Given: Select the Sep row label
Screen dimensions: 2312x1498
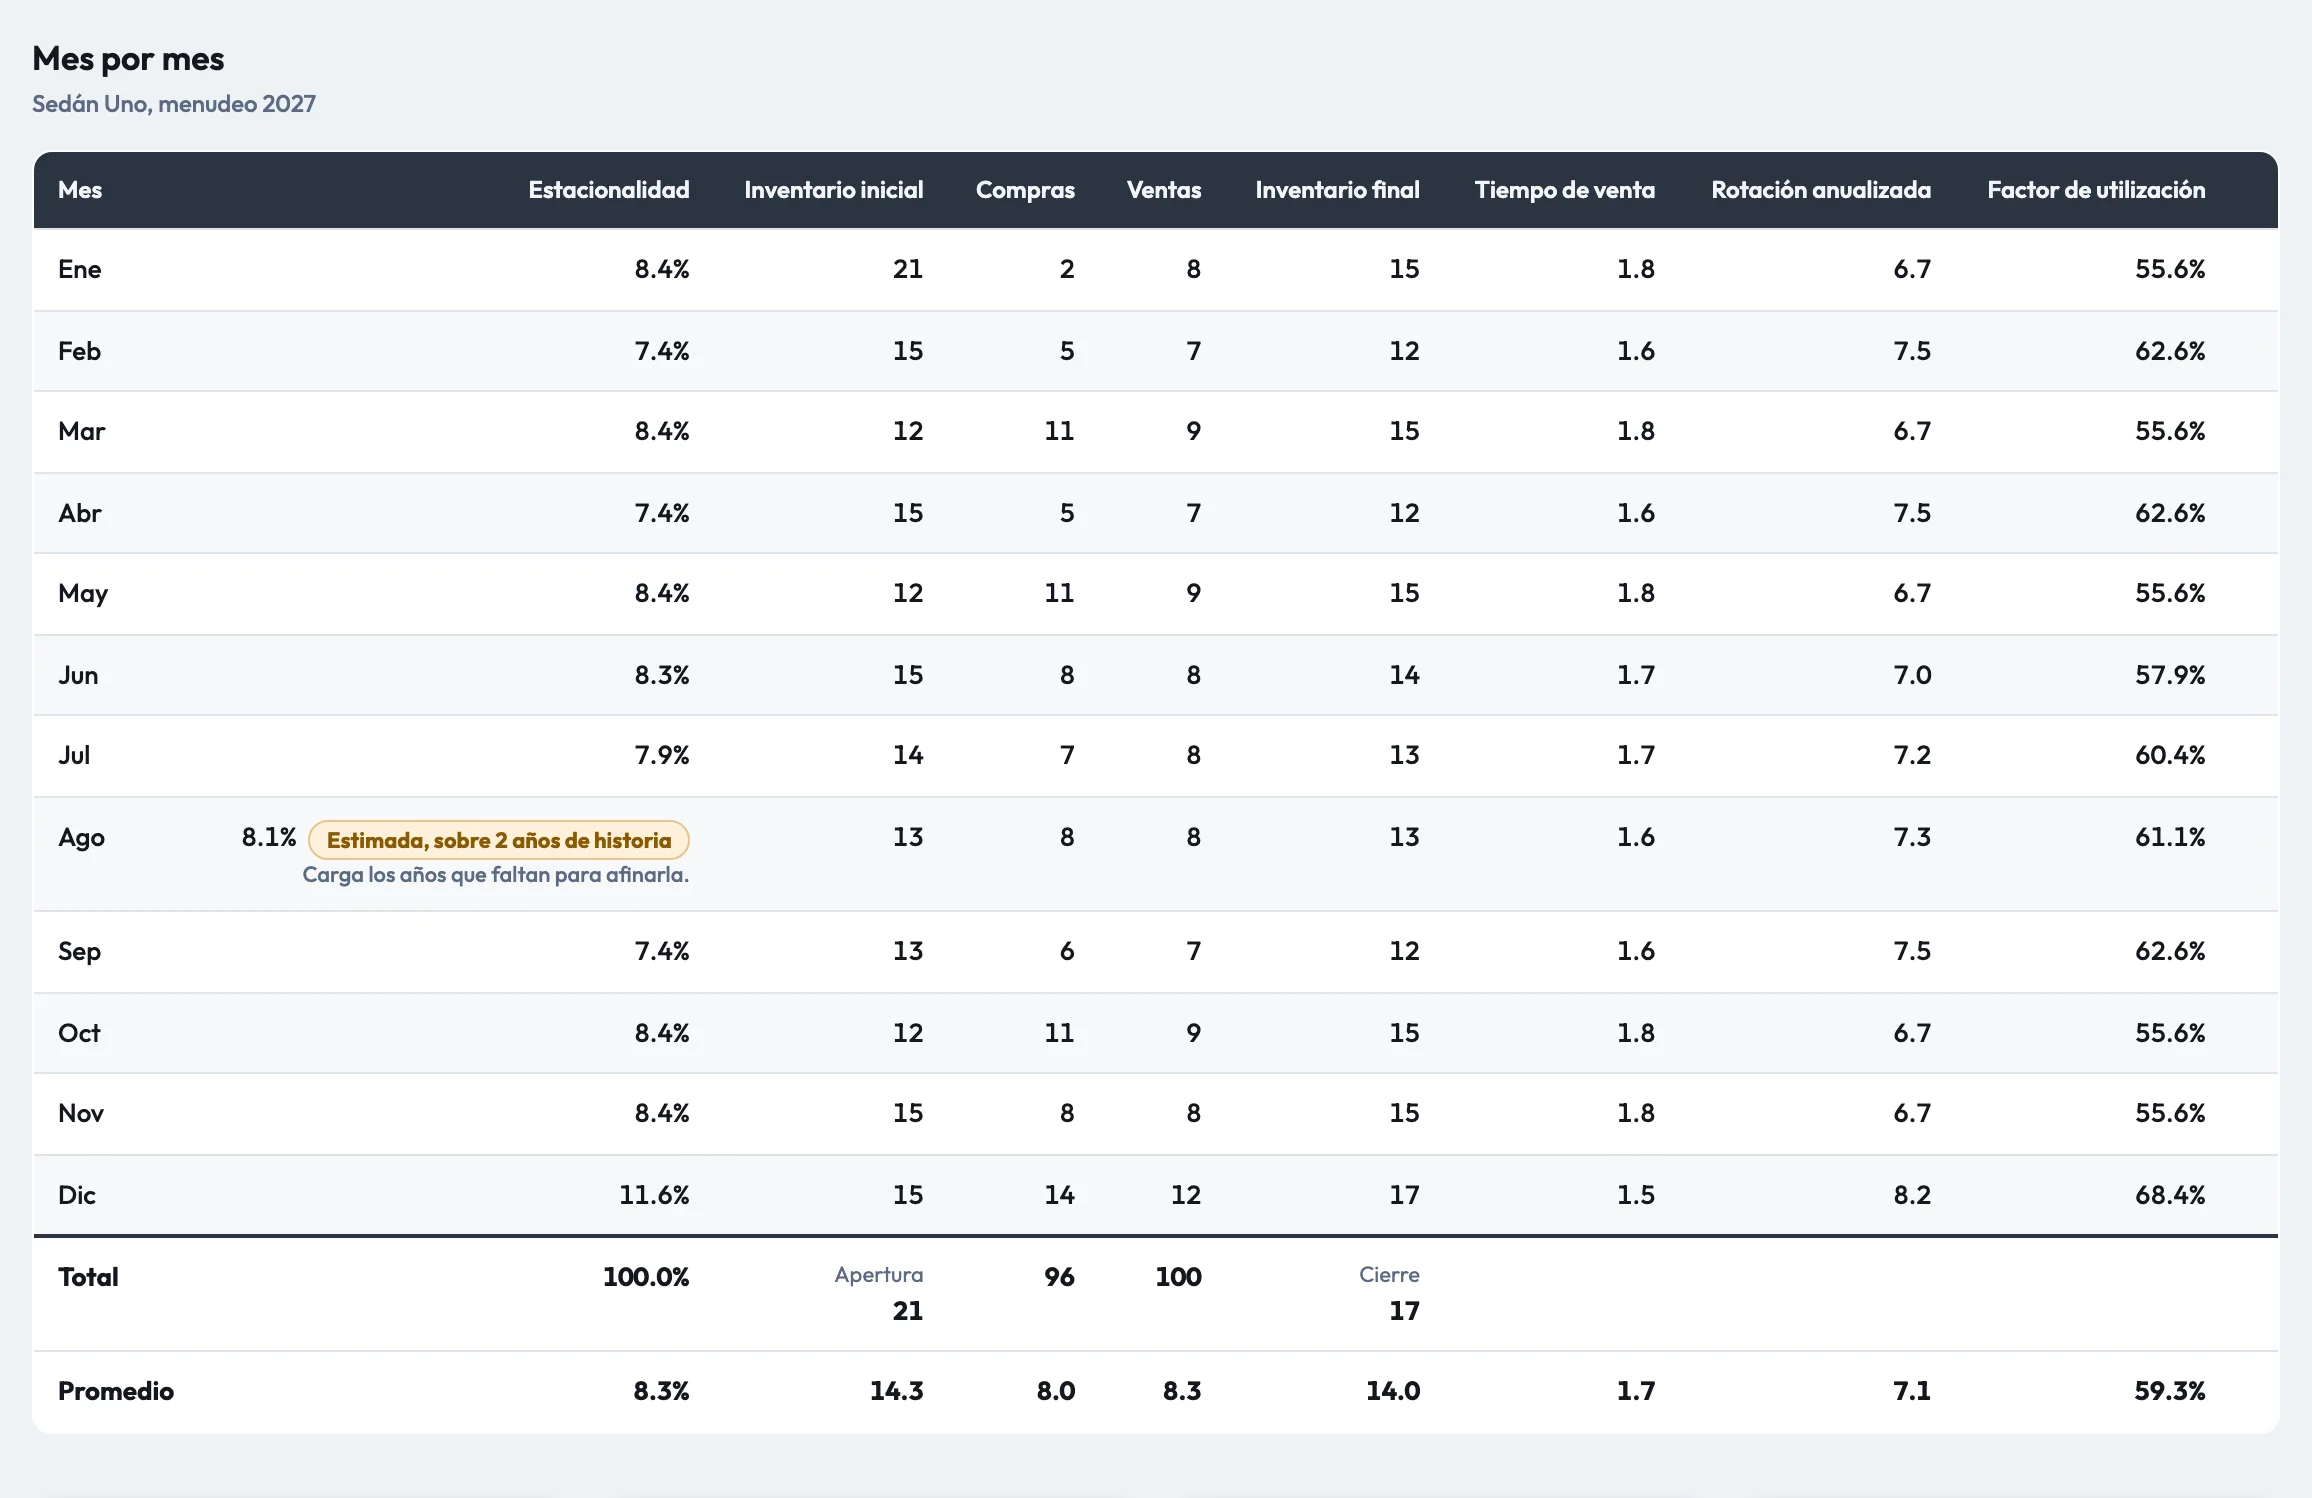Looking at the screenshot, I should [x=79, y=951].
